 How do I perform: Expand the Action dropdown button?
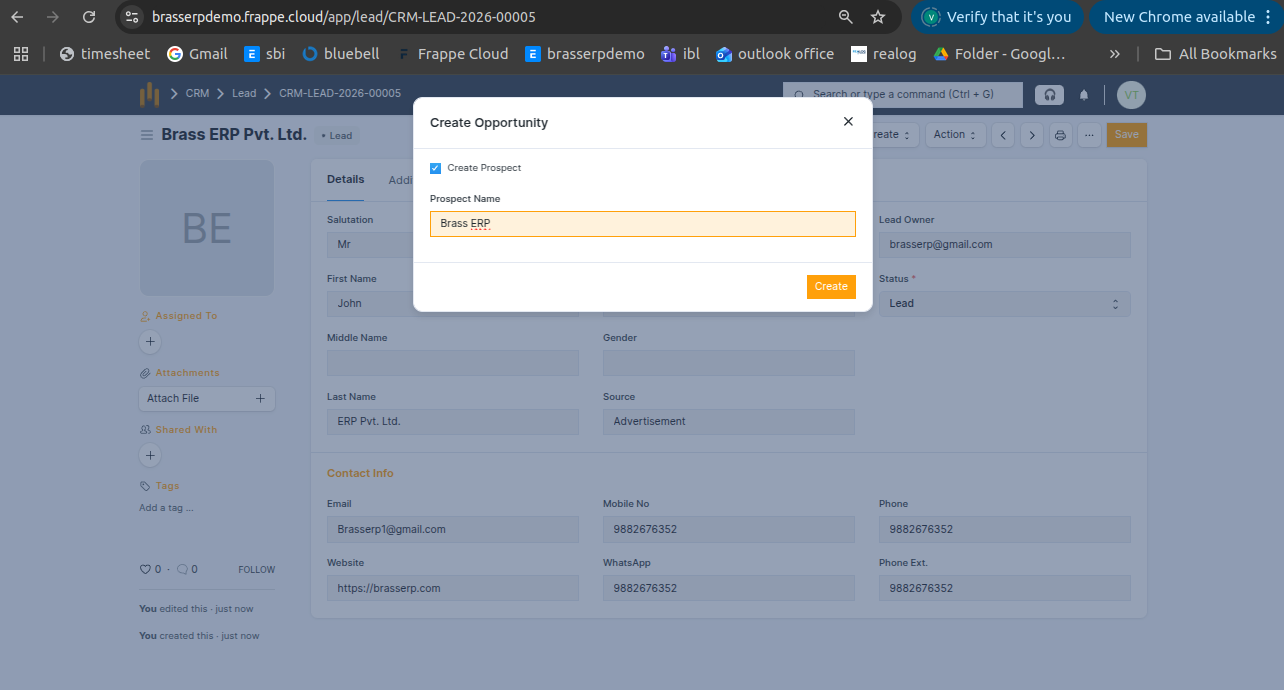[x=954, y=135]
